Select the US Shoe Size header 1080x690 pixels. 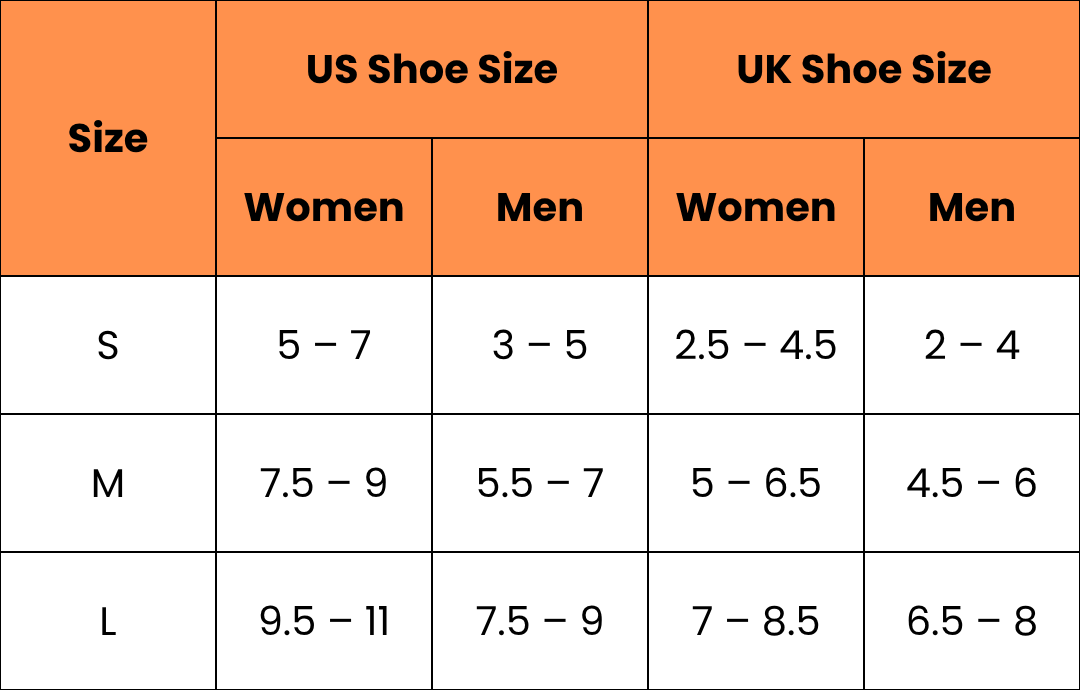click(432, 70)
